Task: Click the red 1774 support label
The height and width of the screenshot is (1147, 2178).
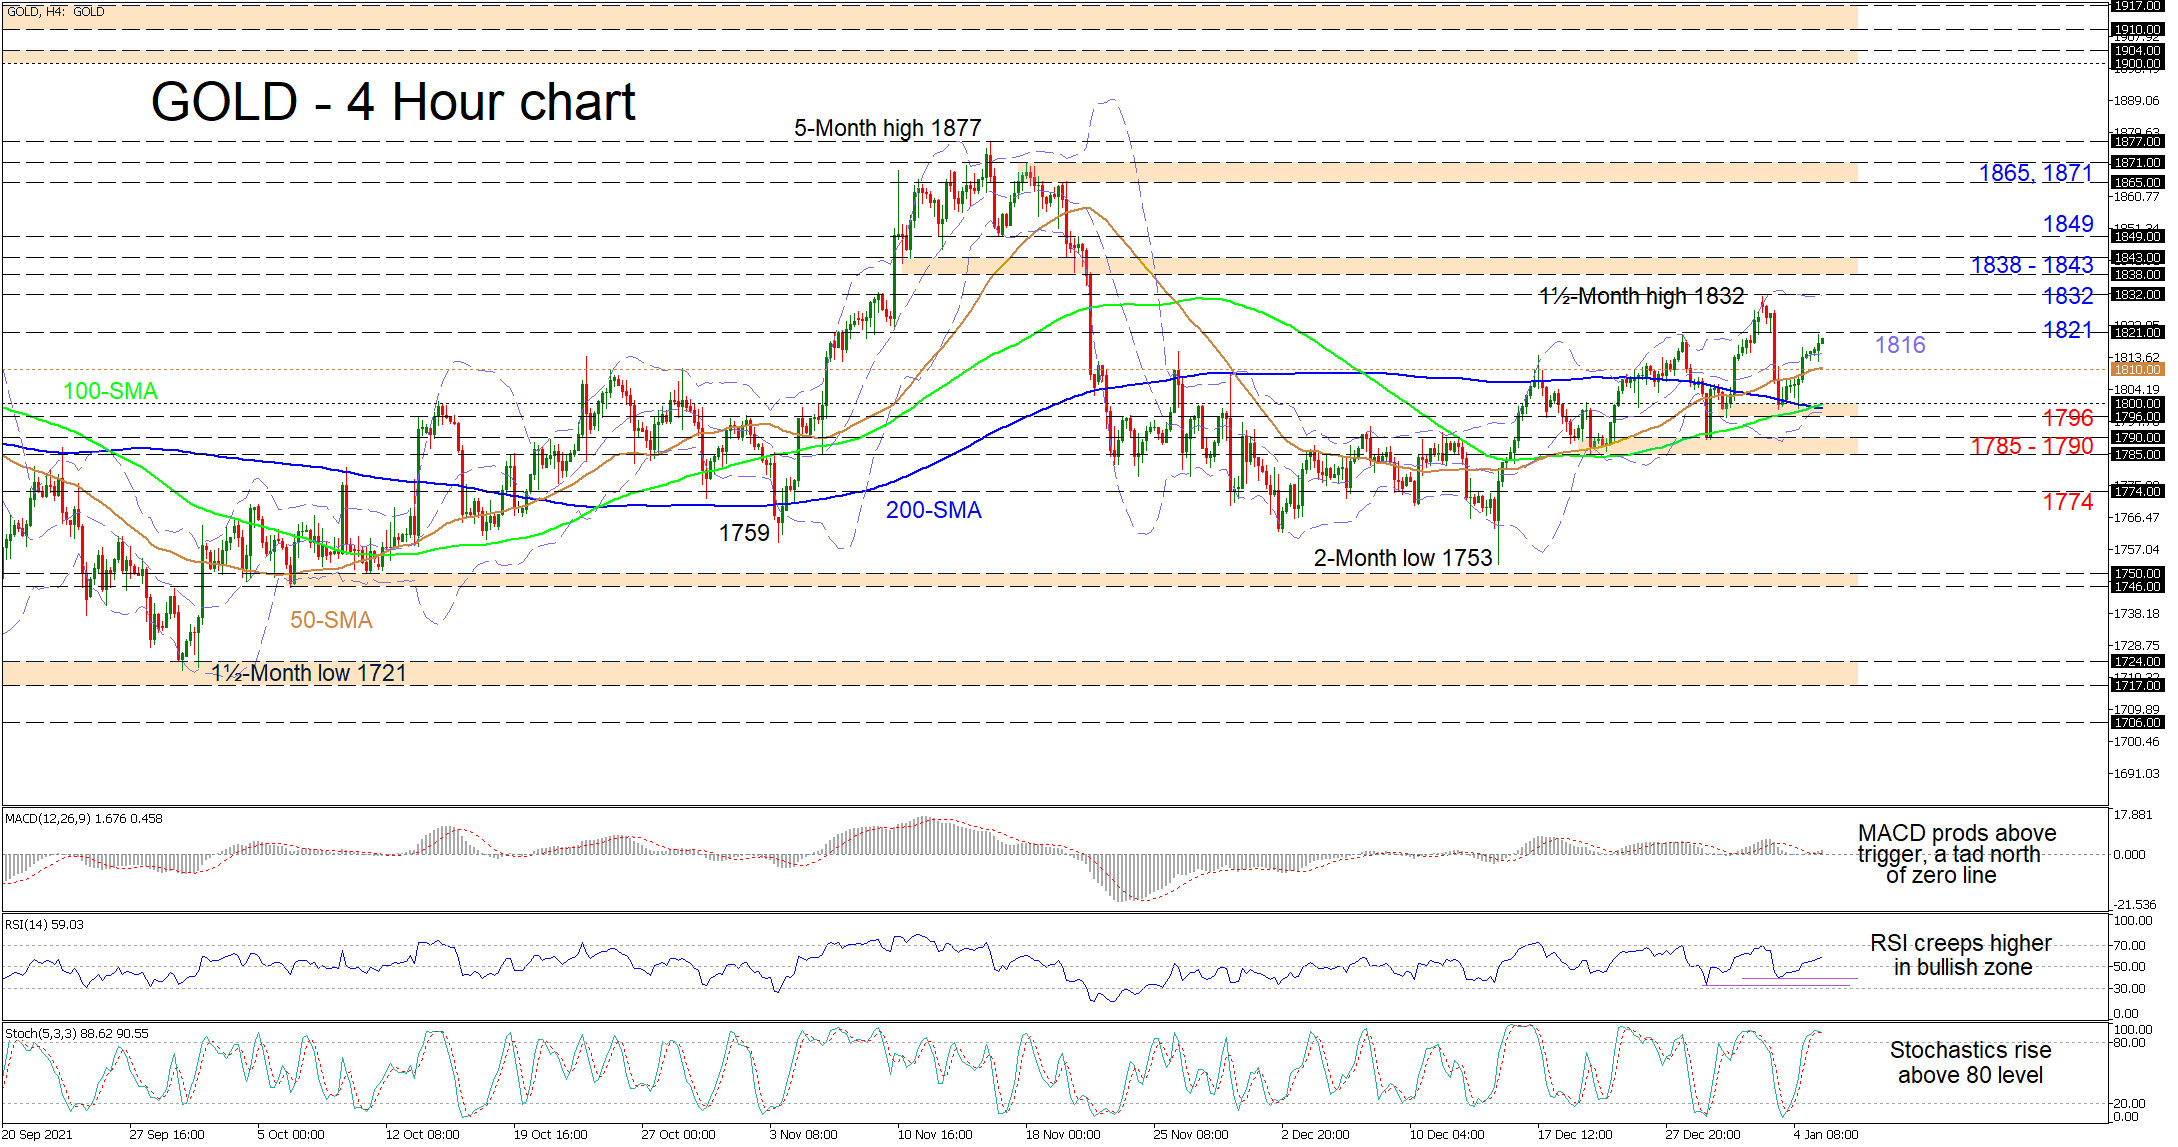Action: click(2067, 502)
